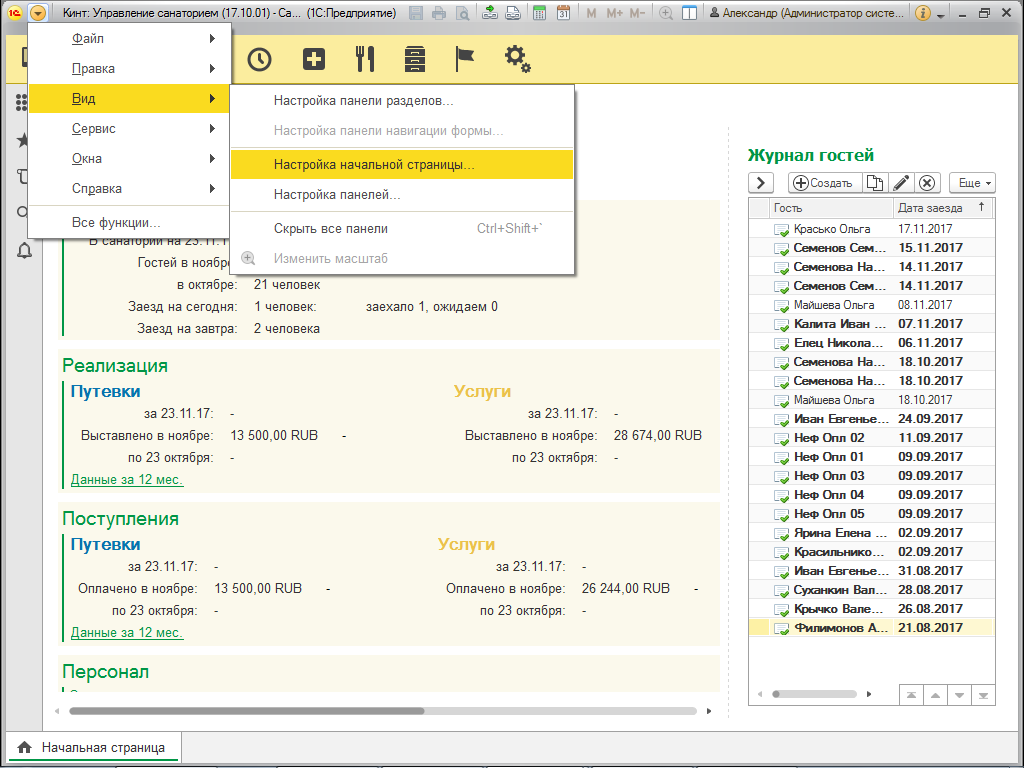Click the clock icon in sections panel
This screenshot has width=1024, height=768.
pos(260,59)
